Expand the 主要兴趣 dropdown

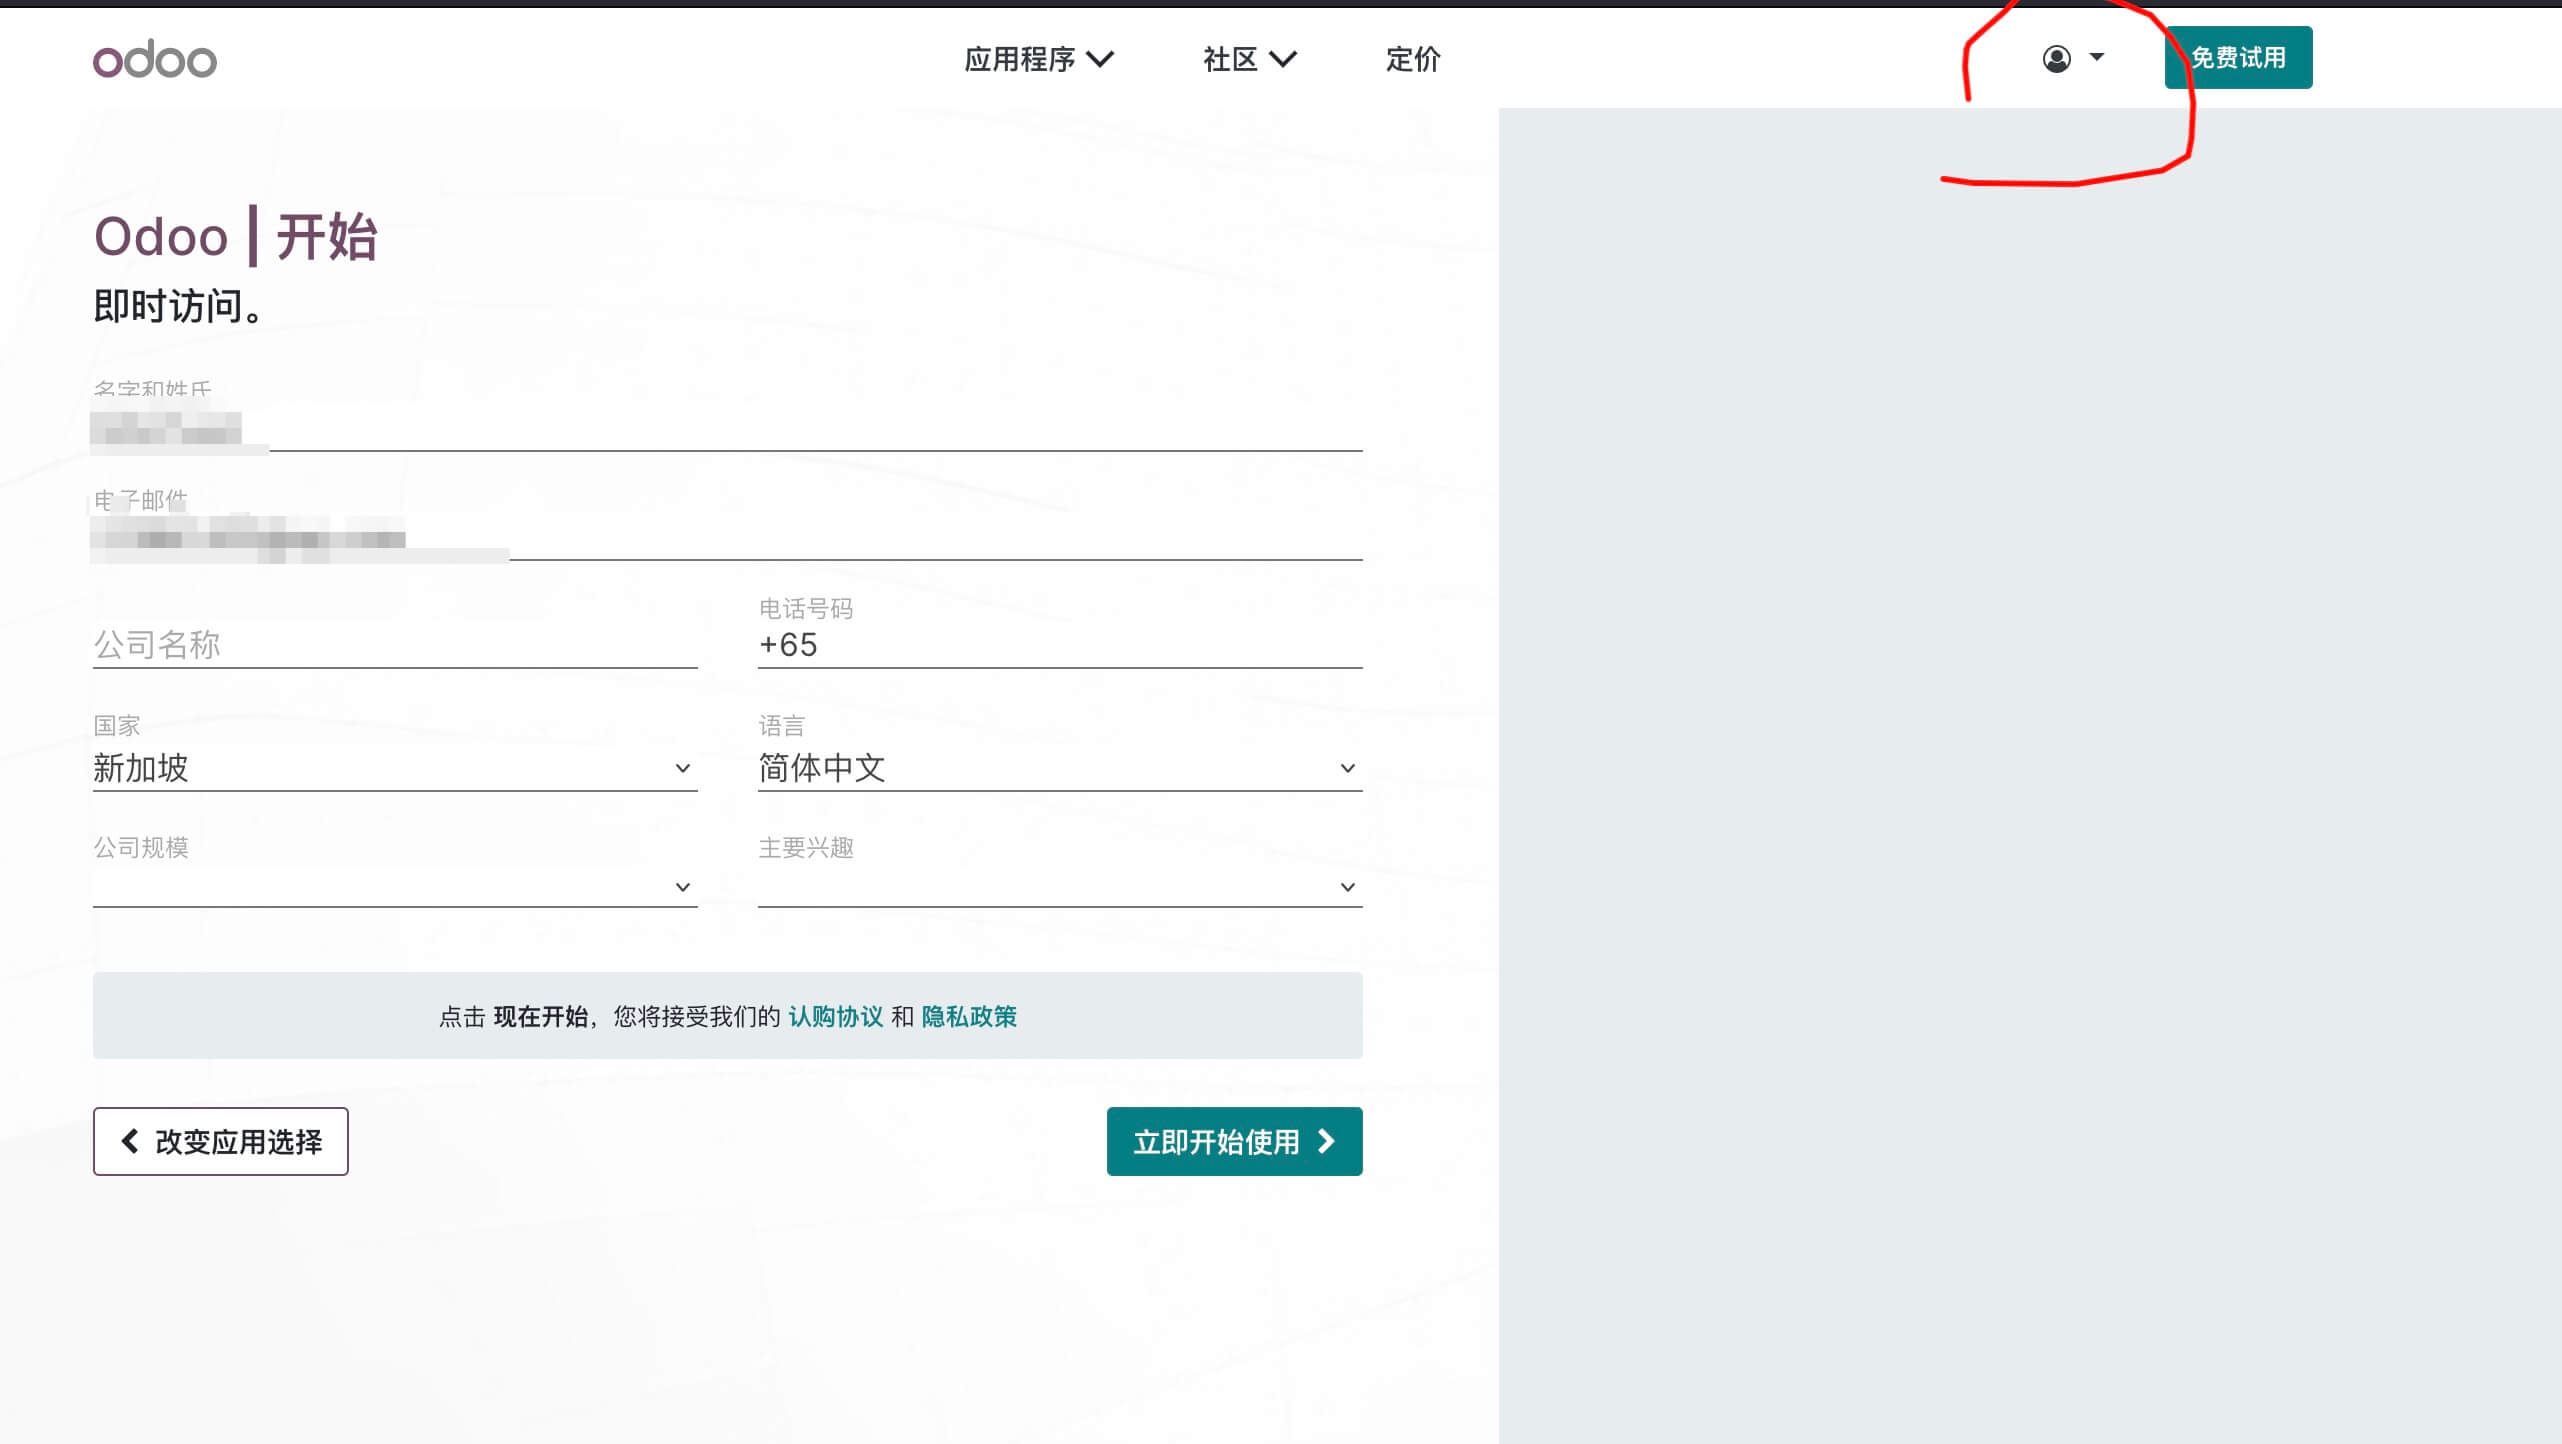1060,886
